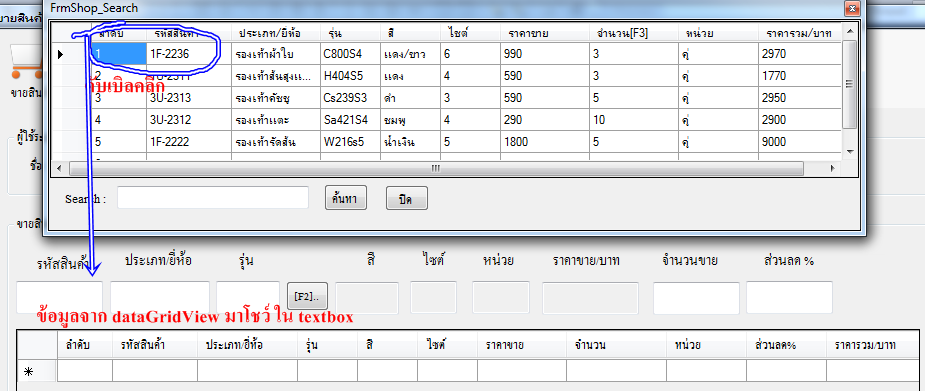Viewport: 925px width, 391px height.
Task: Click the ราคาขาย/บาท field in sales form
Action: (x=591, y=297)
